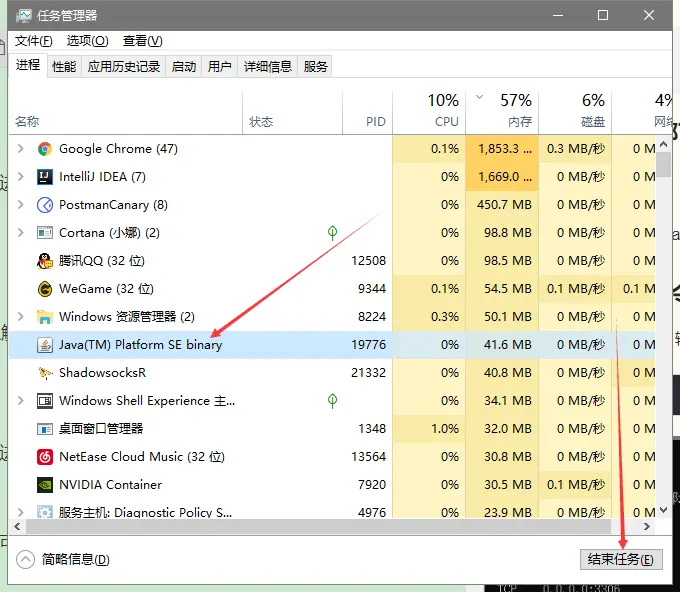Viewport: 680px width, 592px height.
Task: Click the NetEase Cloud Music icon
Action: [45, 457]
